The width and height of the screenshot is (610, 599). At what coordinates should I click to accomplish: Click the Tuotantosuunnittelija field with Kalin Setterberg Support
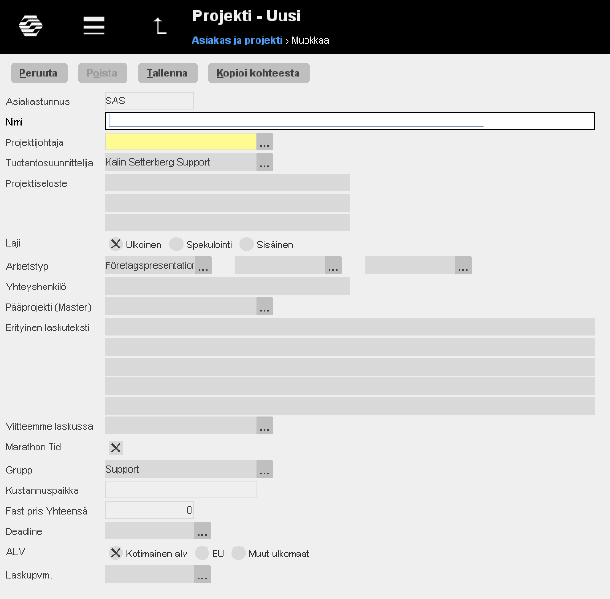[181, 162]
